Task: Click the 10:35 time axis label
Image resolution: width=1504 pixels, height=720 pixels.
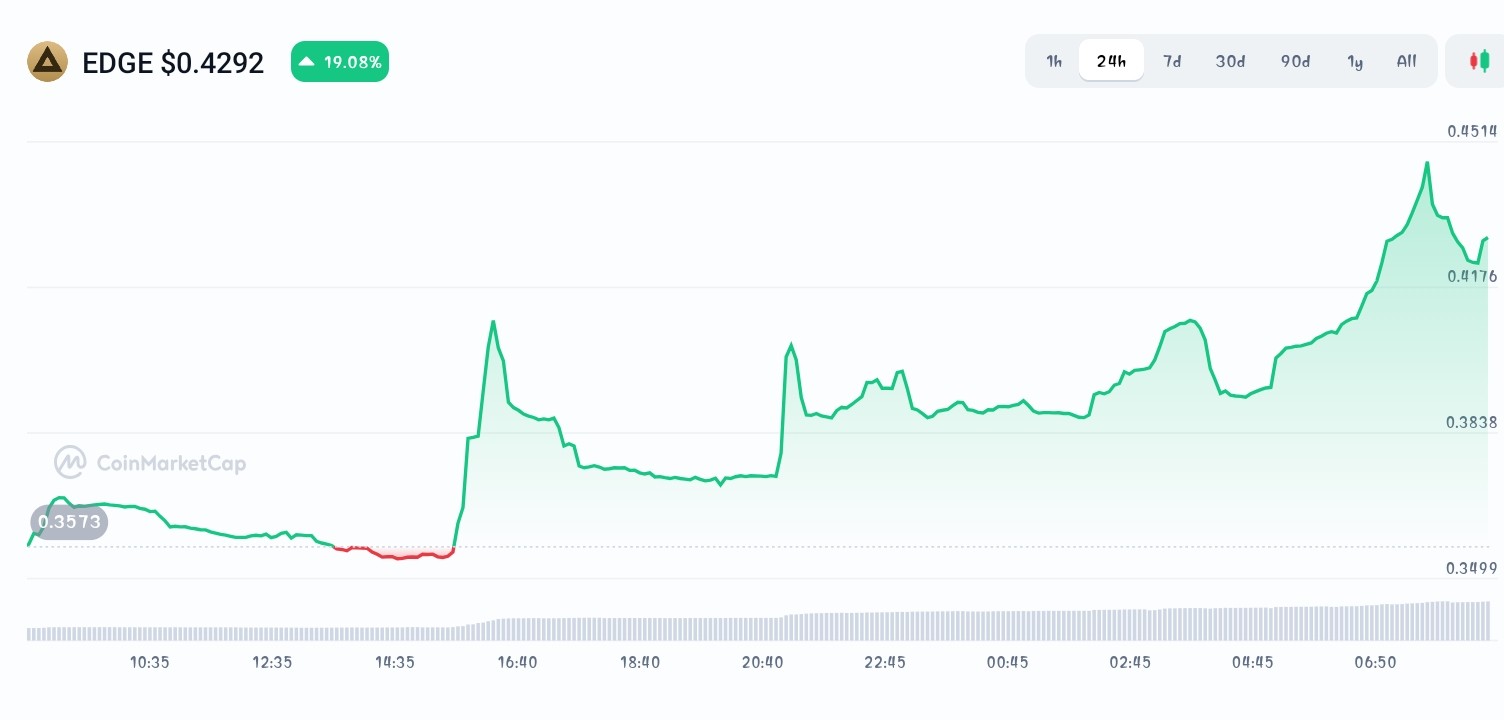Action: (x=150, y=662)
